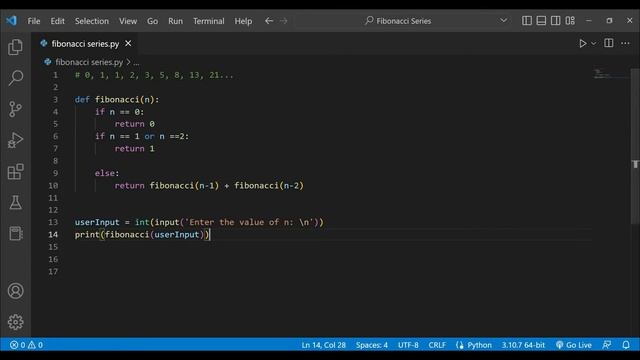The image size is (640, 360).
Task: Start Go Live server
Action: tap(574, 345)
